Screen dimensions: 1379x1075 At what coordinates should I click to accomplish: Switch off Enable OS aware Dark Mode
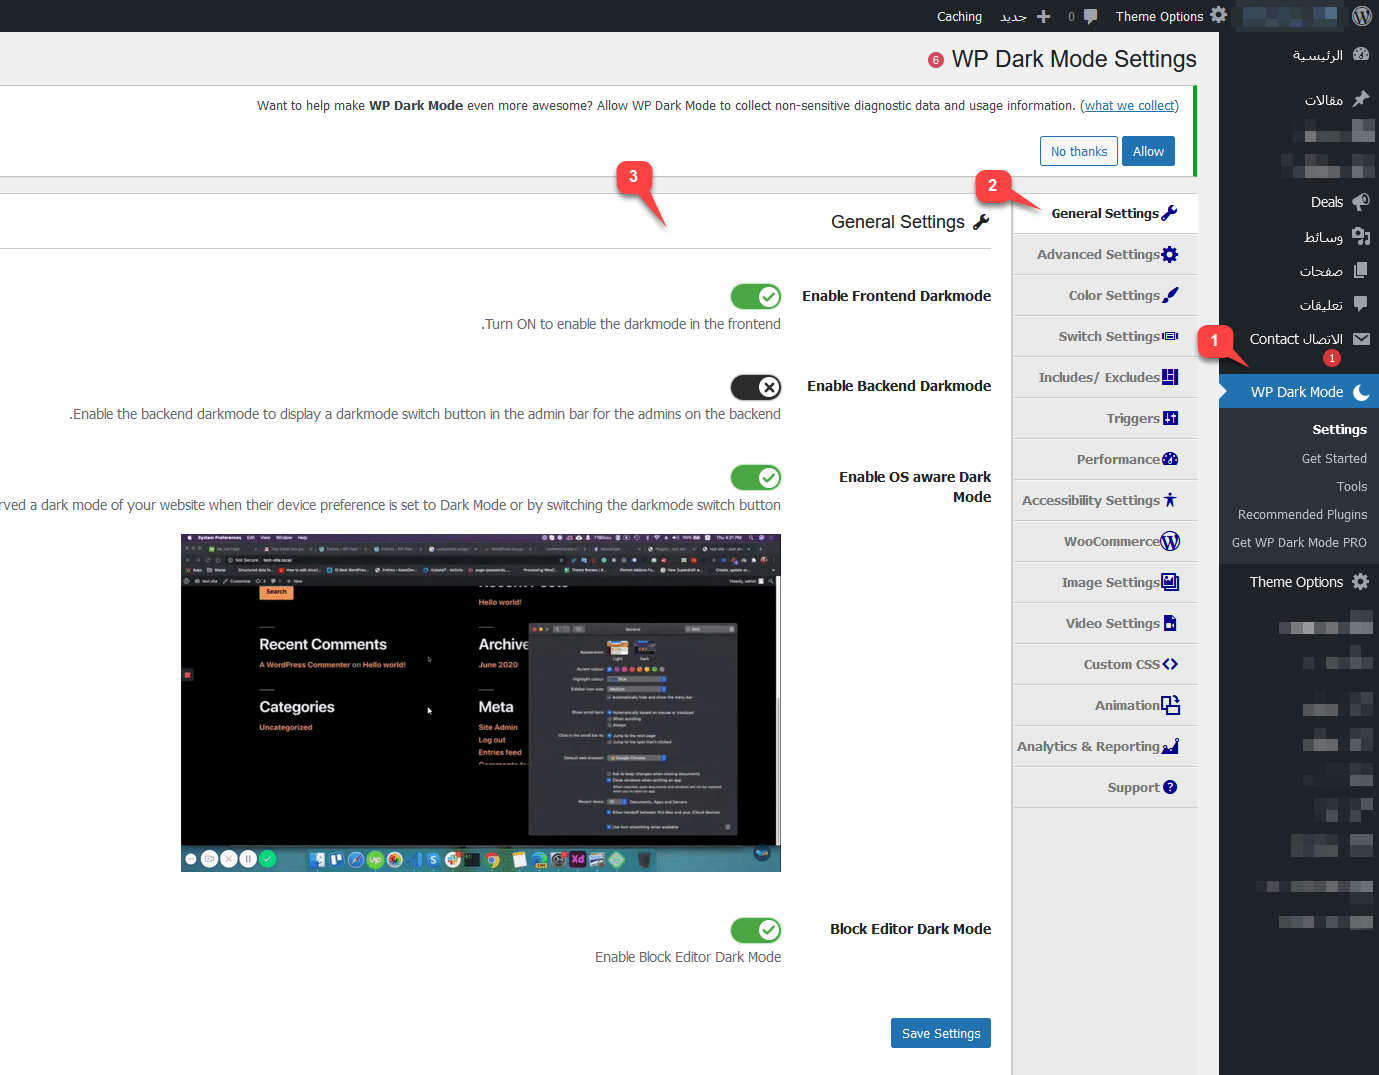[x=755, y=478]
